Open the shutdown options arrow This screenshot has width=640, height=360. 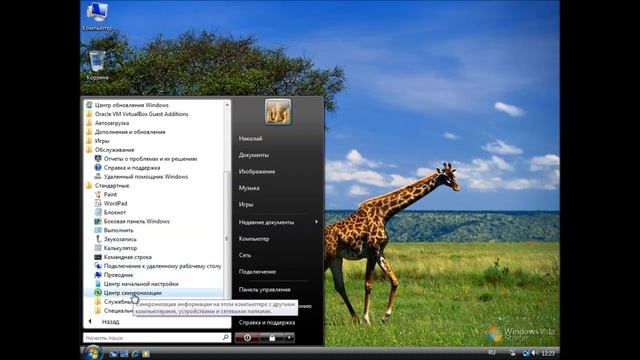coord(289,338)
